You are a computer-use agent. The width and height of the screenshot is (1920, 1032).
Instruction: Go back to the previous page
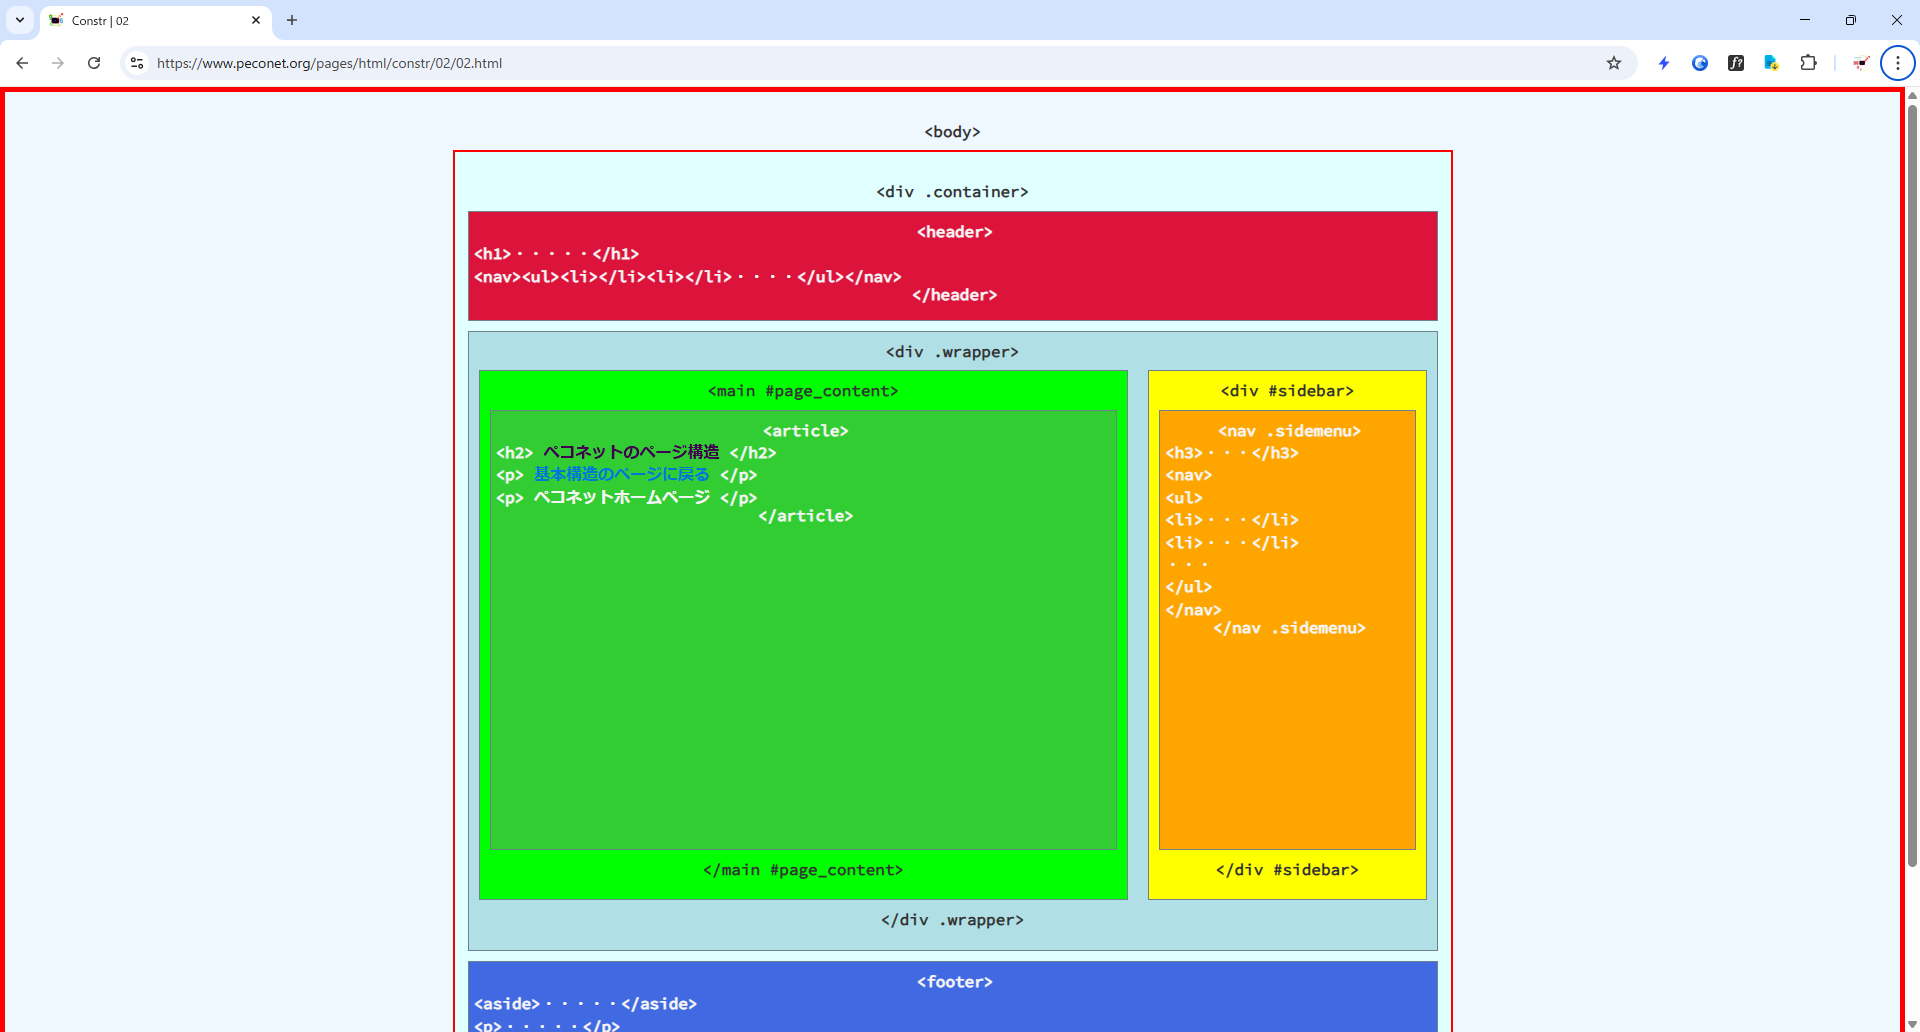[22, 63]
